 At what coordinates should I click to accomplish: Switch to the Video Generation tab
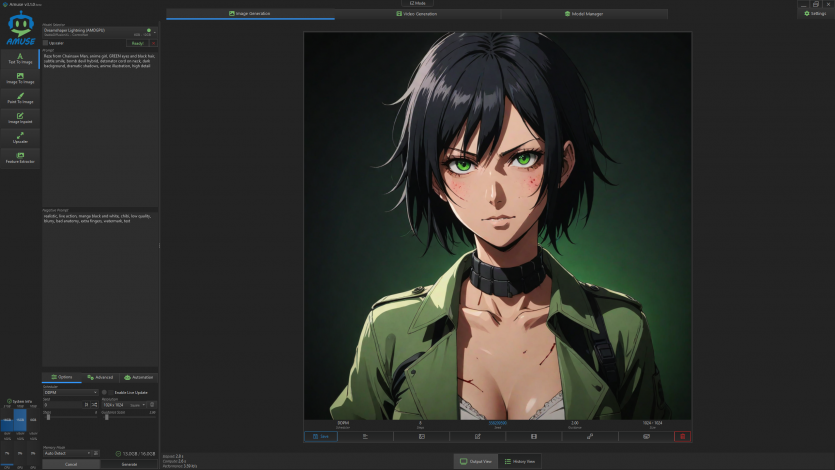pyautogui.click(x=417, y=14)
